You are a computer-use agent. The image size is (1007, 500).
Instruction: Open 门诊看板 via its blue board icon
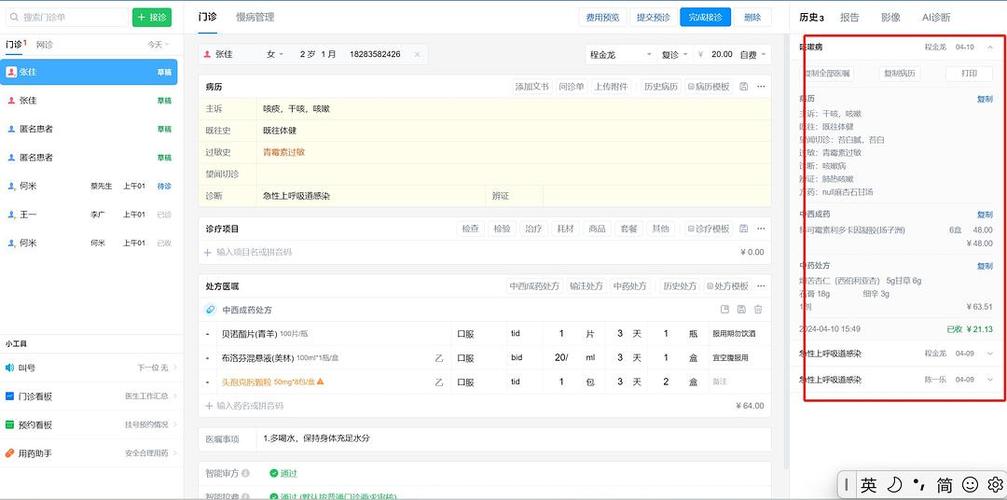[10, 396]
